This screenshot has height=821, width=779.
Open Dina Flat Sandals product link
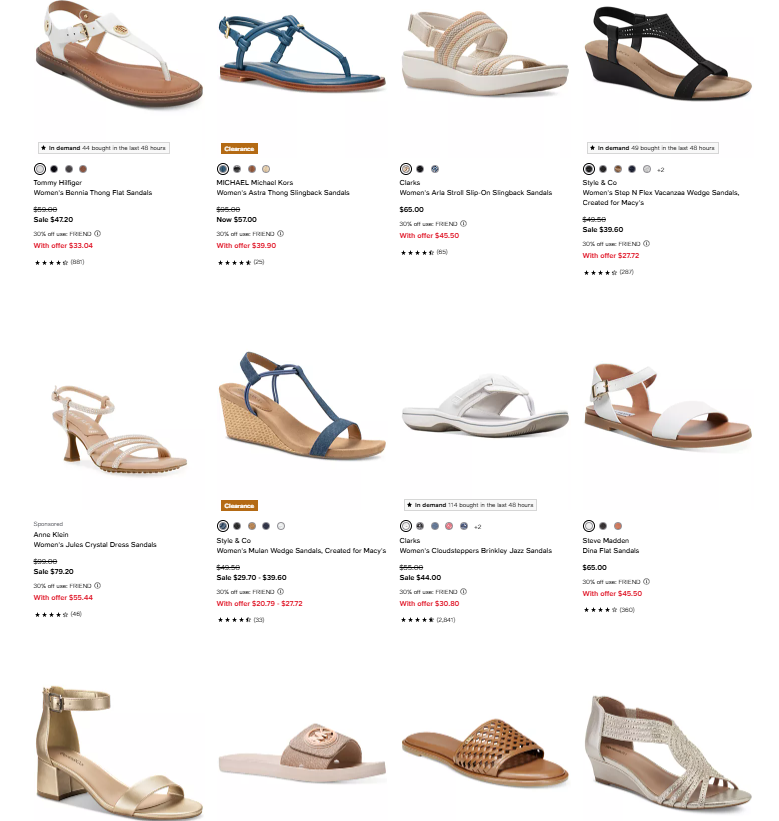(x=610, y=551)
